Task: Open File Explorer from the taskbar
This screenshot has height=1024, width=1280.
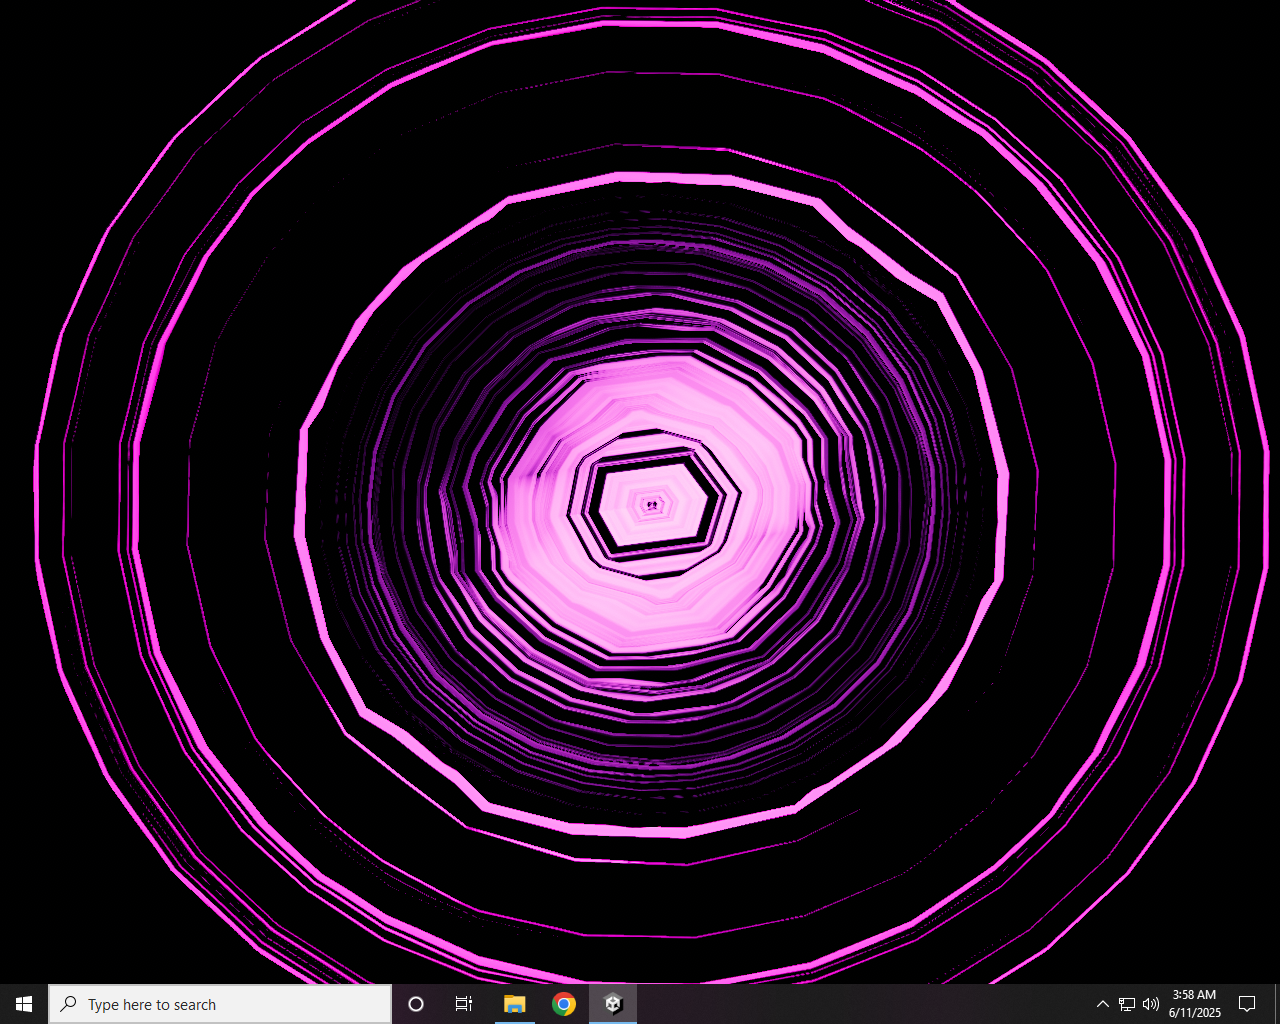Action: pyautogui.click(x=514, y=1004)
